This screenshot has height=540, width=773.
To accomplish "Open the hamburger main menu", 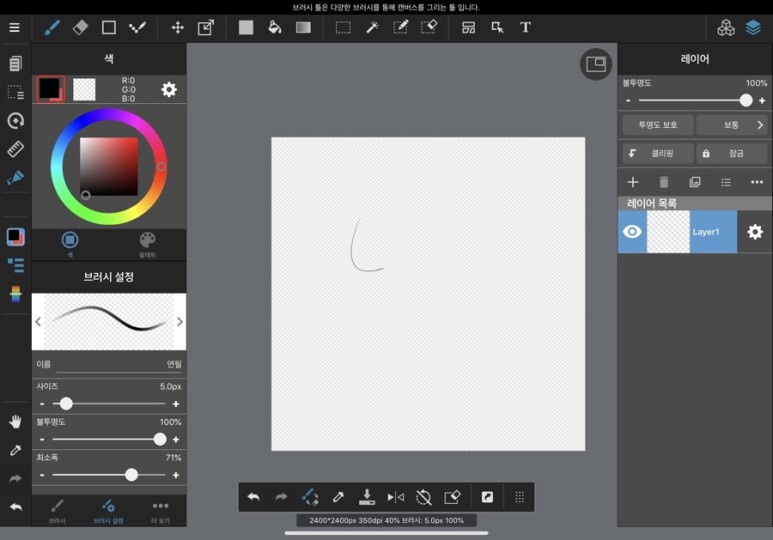I will point(14,28).
